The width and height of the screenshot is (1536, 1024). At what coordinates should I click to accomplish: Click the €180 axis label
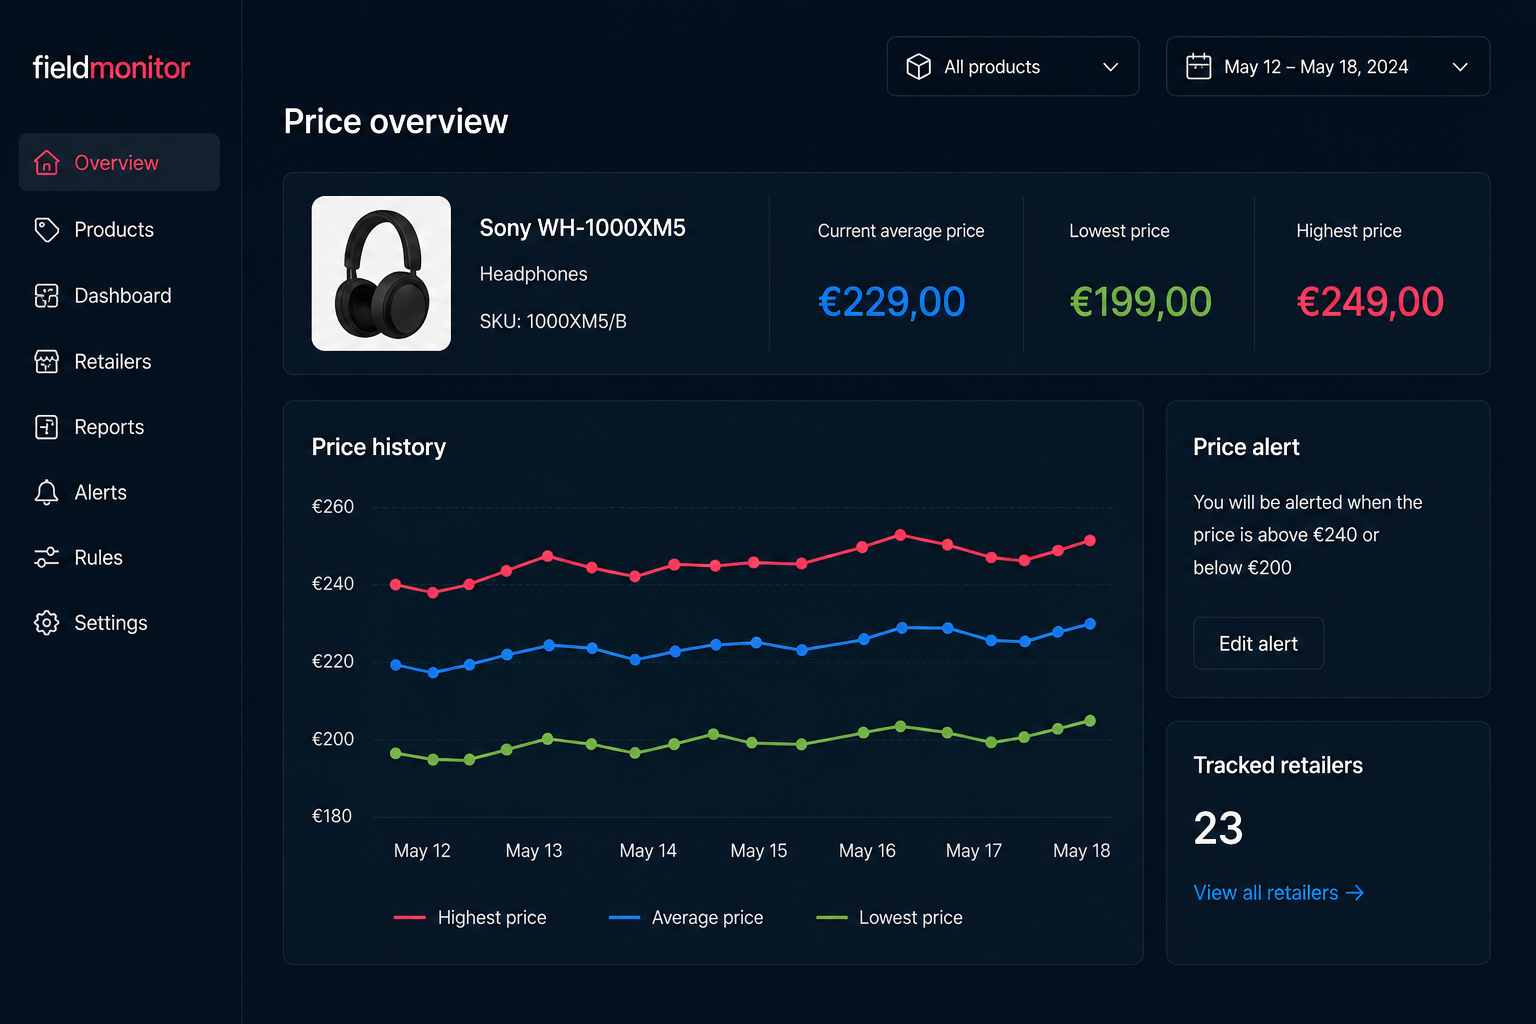point(332,816)
